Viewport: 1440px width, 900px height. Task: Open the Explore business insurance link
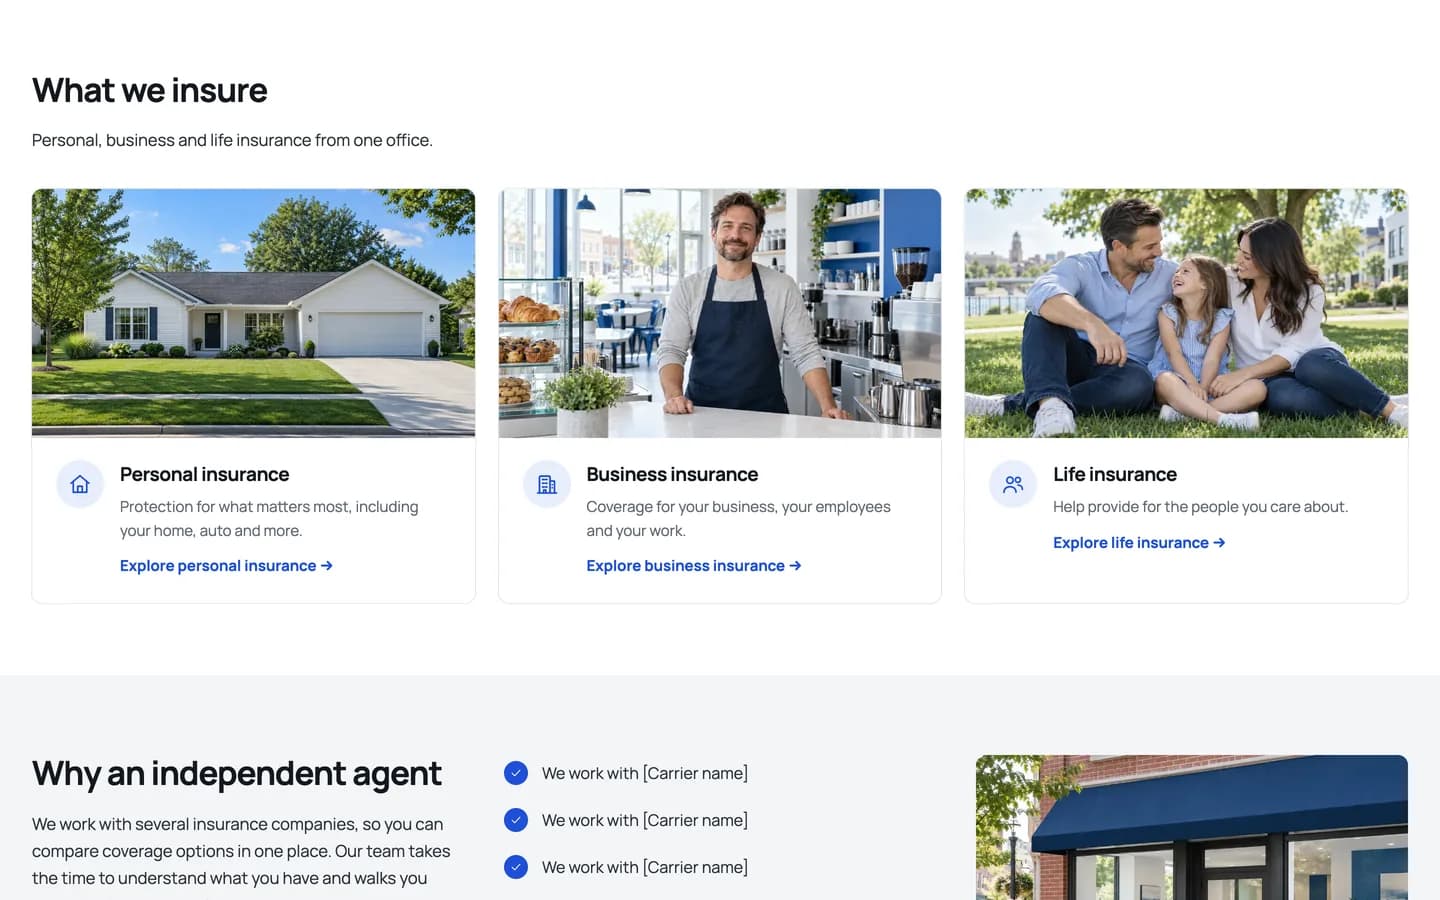tap(694, 566)
